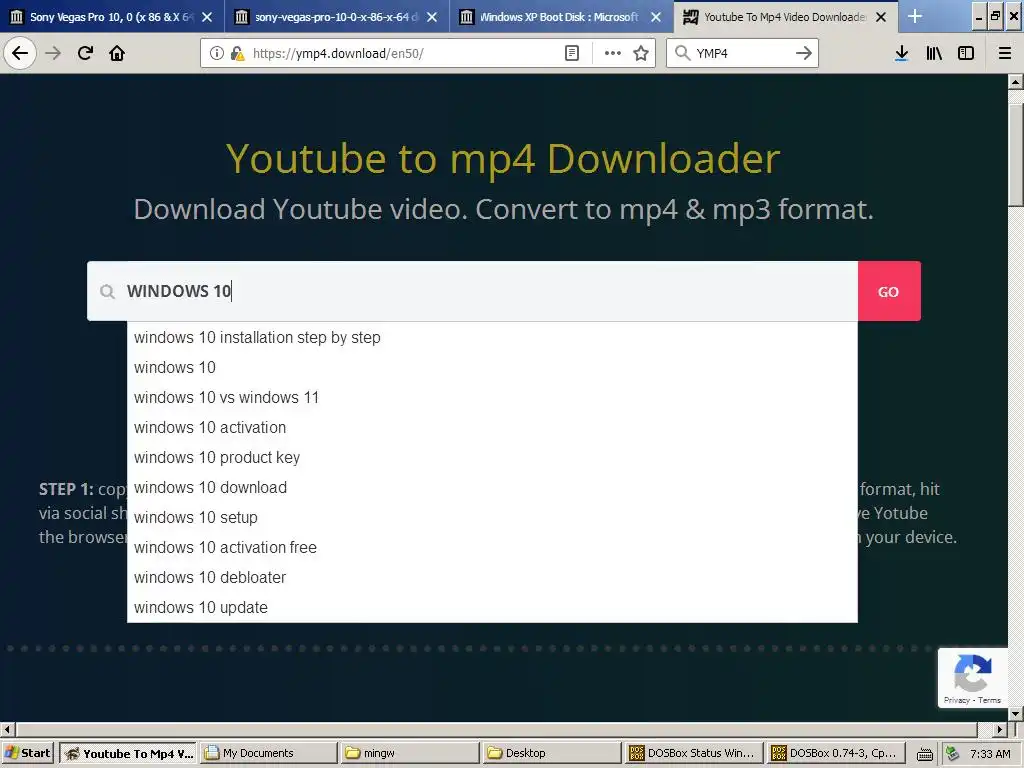Open a new browser tab
Screen dimensions: 1024x768
click(x=915, y=16)
